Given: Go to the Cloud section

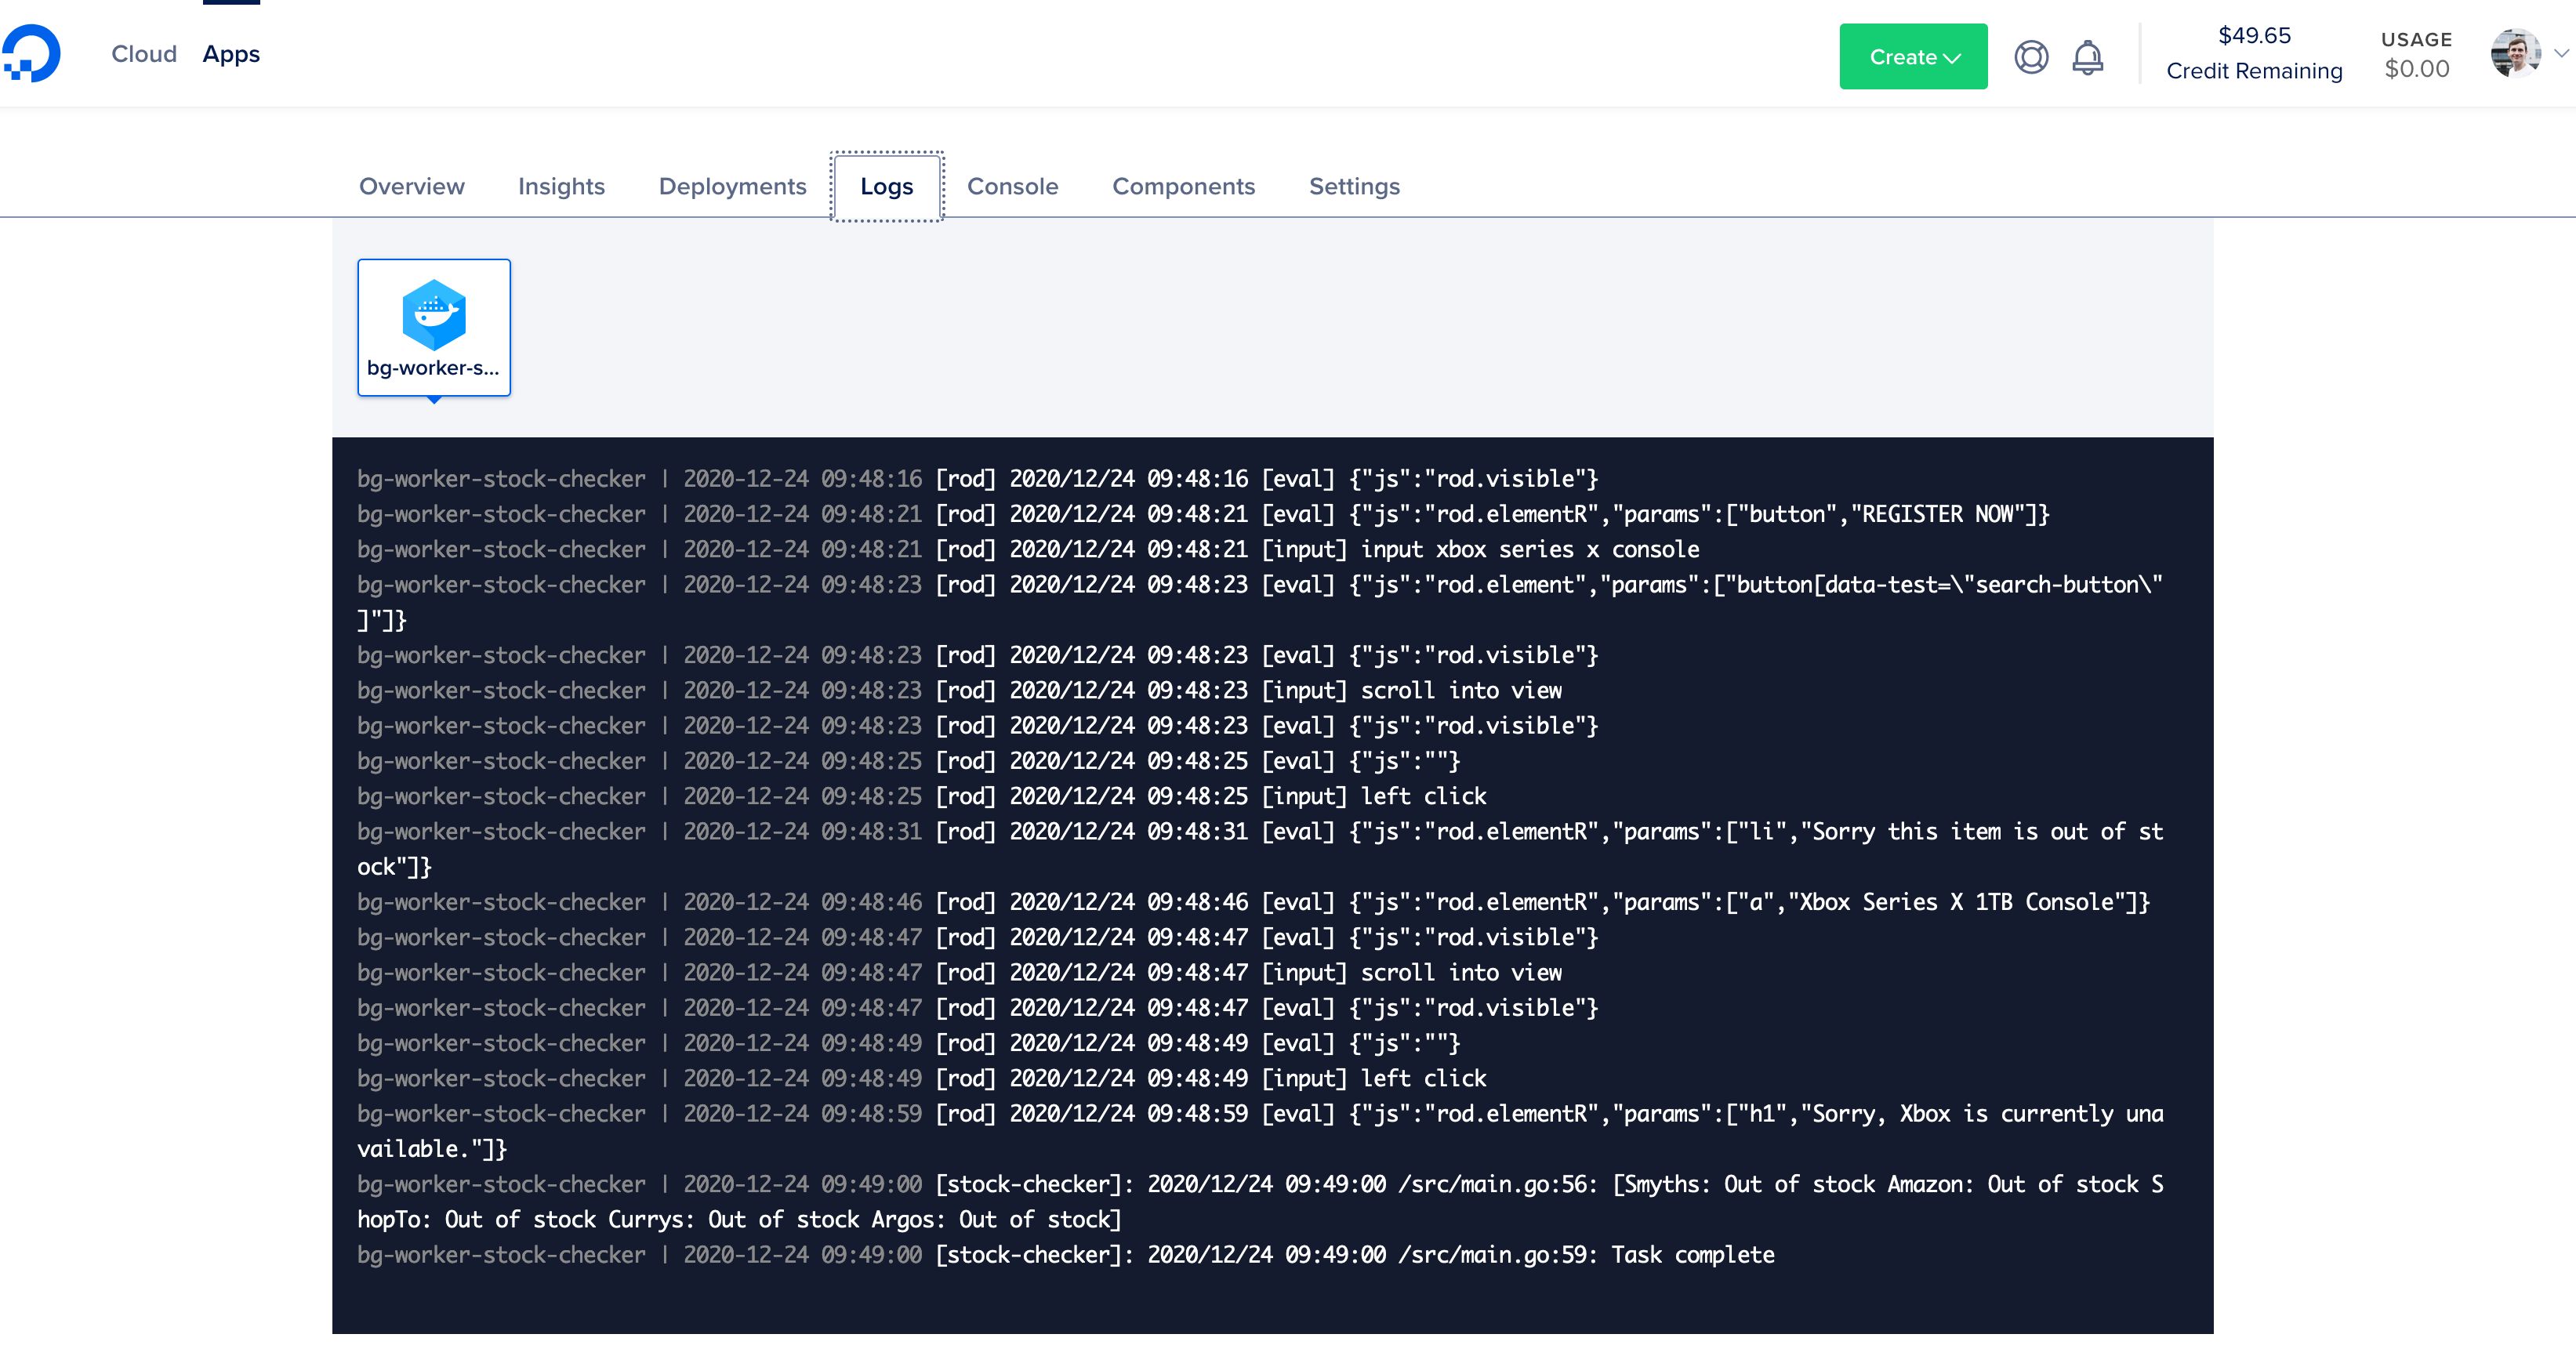Looking at the screenshot, I should coord(144,54).
